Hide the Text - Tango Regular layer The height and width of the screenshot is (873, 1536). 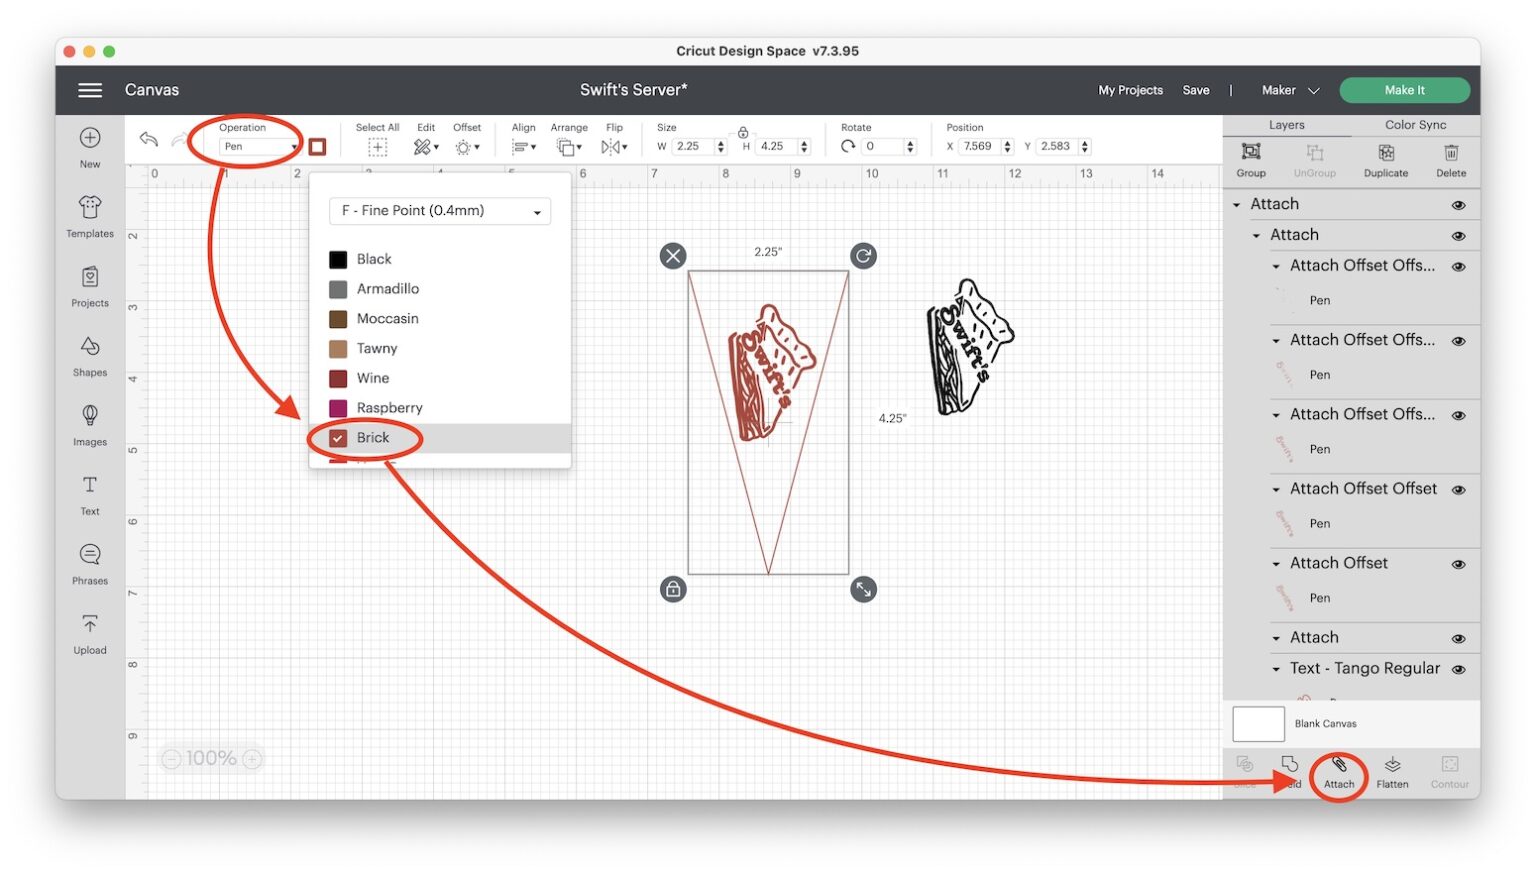[x=1459, y=669]
